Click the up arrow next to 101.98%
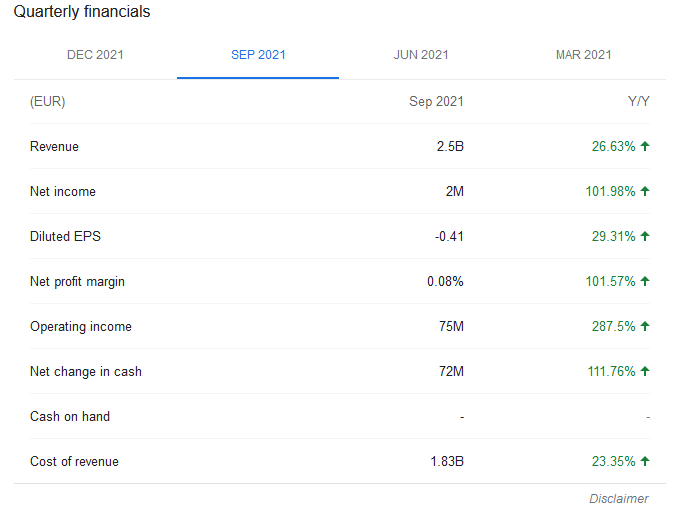 click(645, 191)
